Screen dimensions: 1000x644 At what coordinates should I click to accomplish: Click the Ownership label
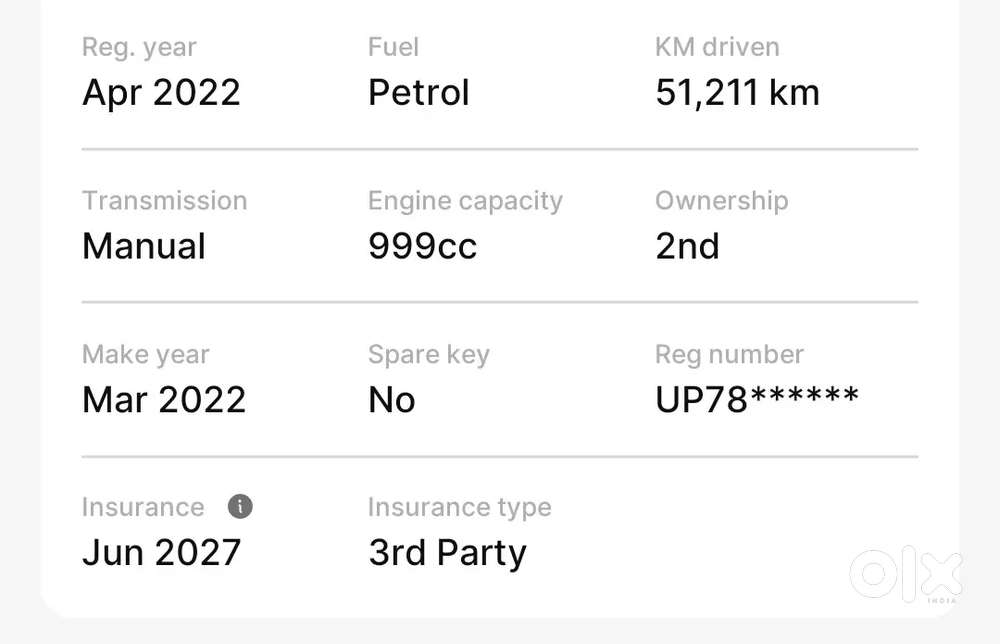(722, 201)
